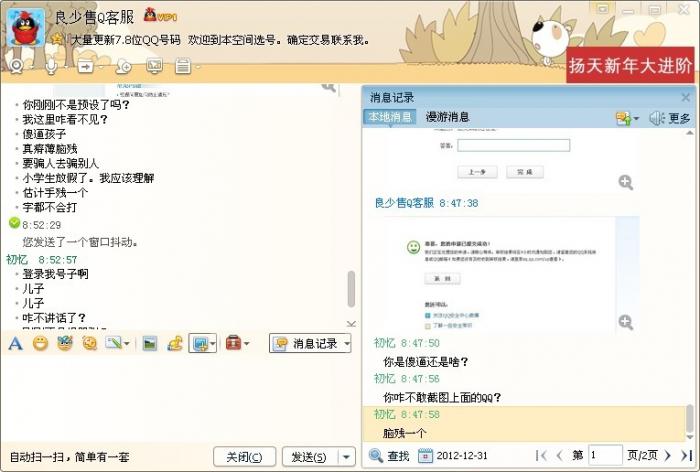Open the emoticon smiley picker

coord(40,343)
